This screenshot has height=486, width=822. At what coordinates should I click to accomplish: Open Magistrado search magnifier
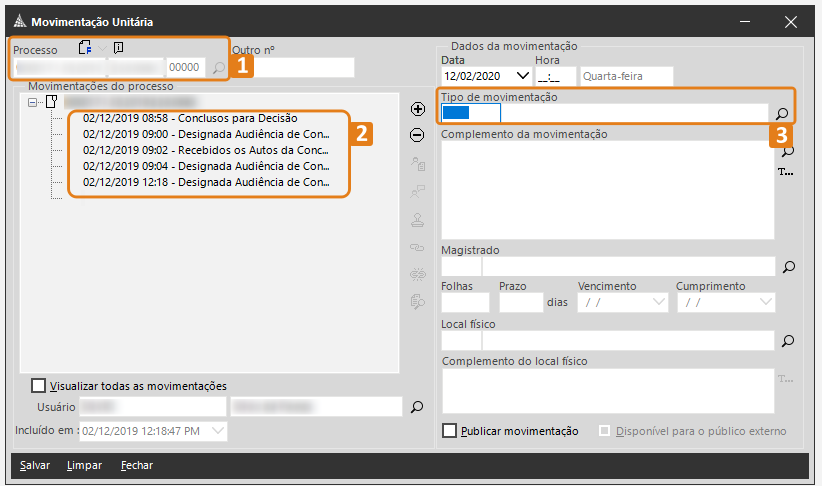coord(788,267)
